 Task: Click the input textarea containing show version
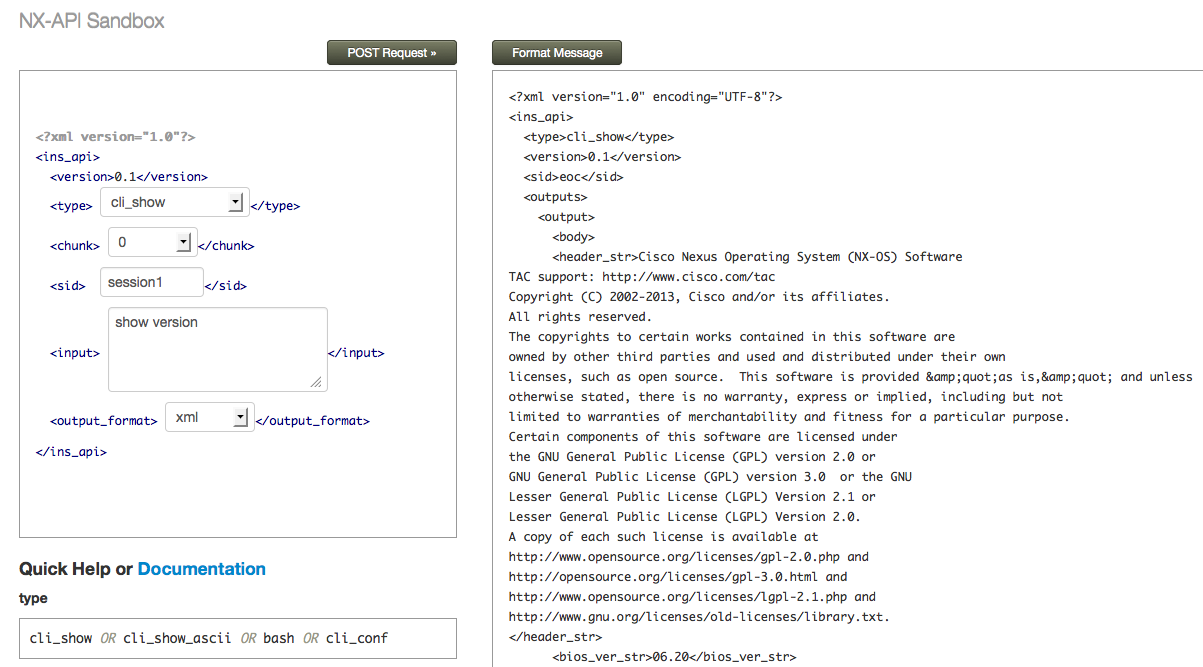[x=218, y=349]
